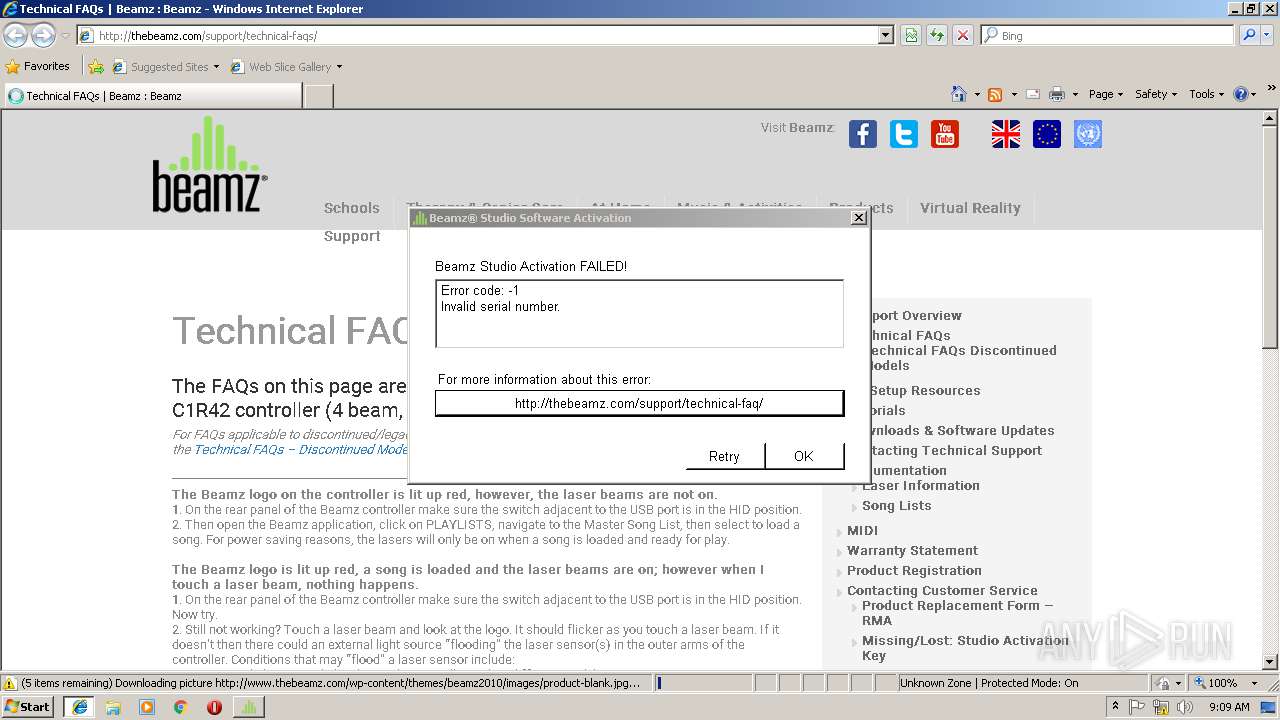Open Chrome from the taskbar
This screenshot has width=1280, height=720.
[180, 707]
